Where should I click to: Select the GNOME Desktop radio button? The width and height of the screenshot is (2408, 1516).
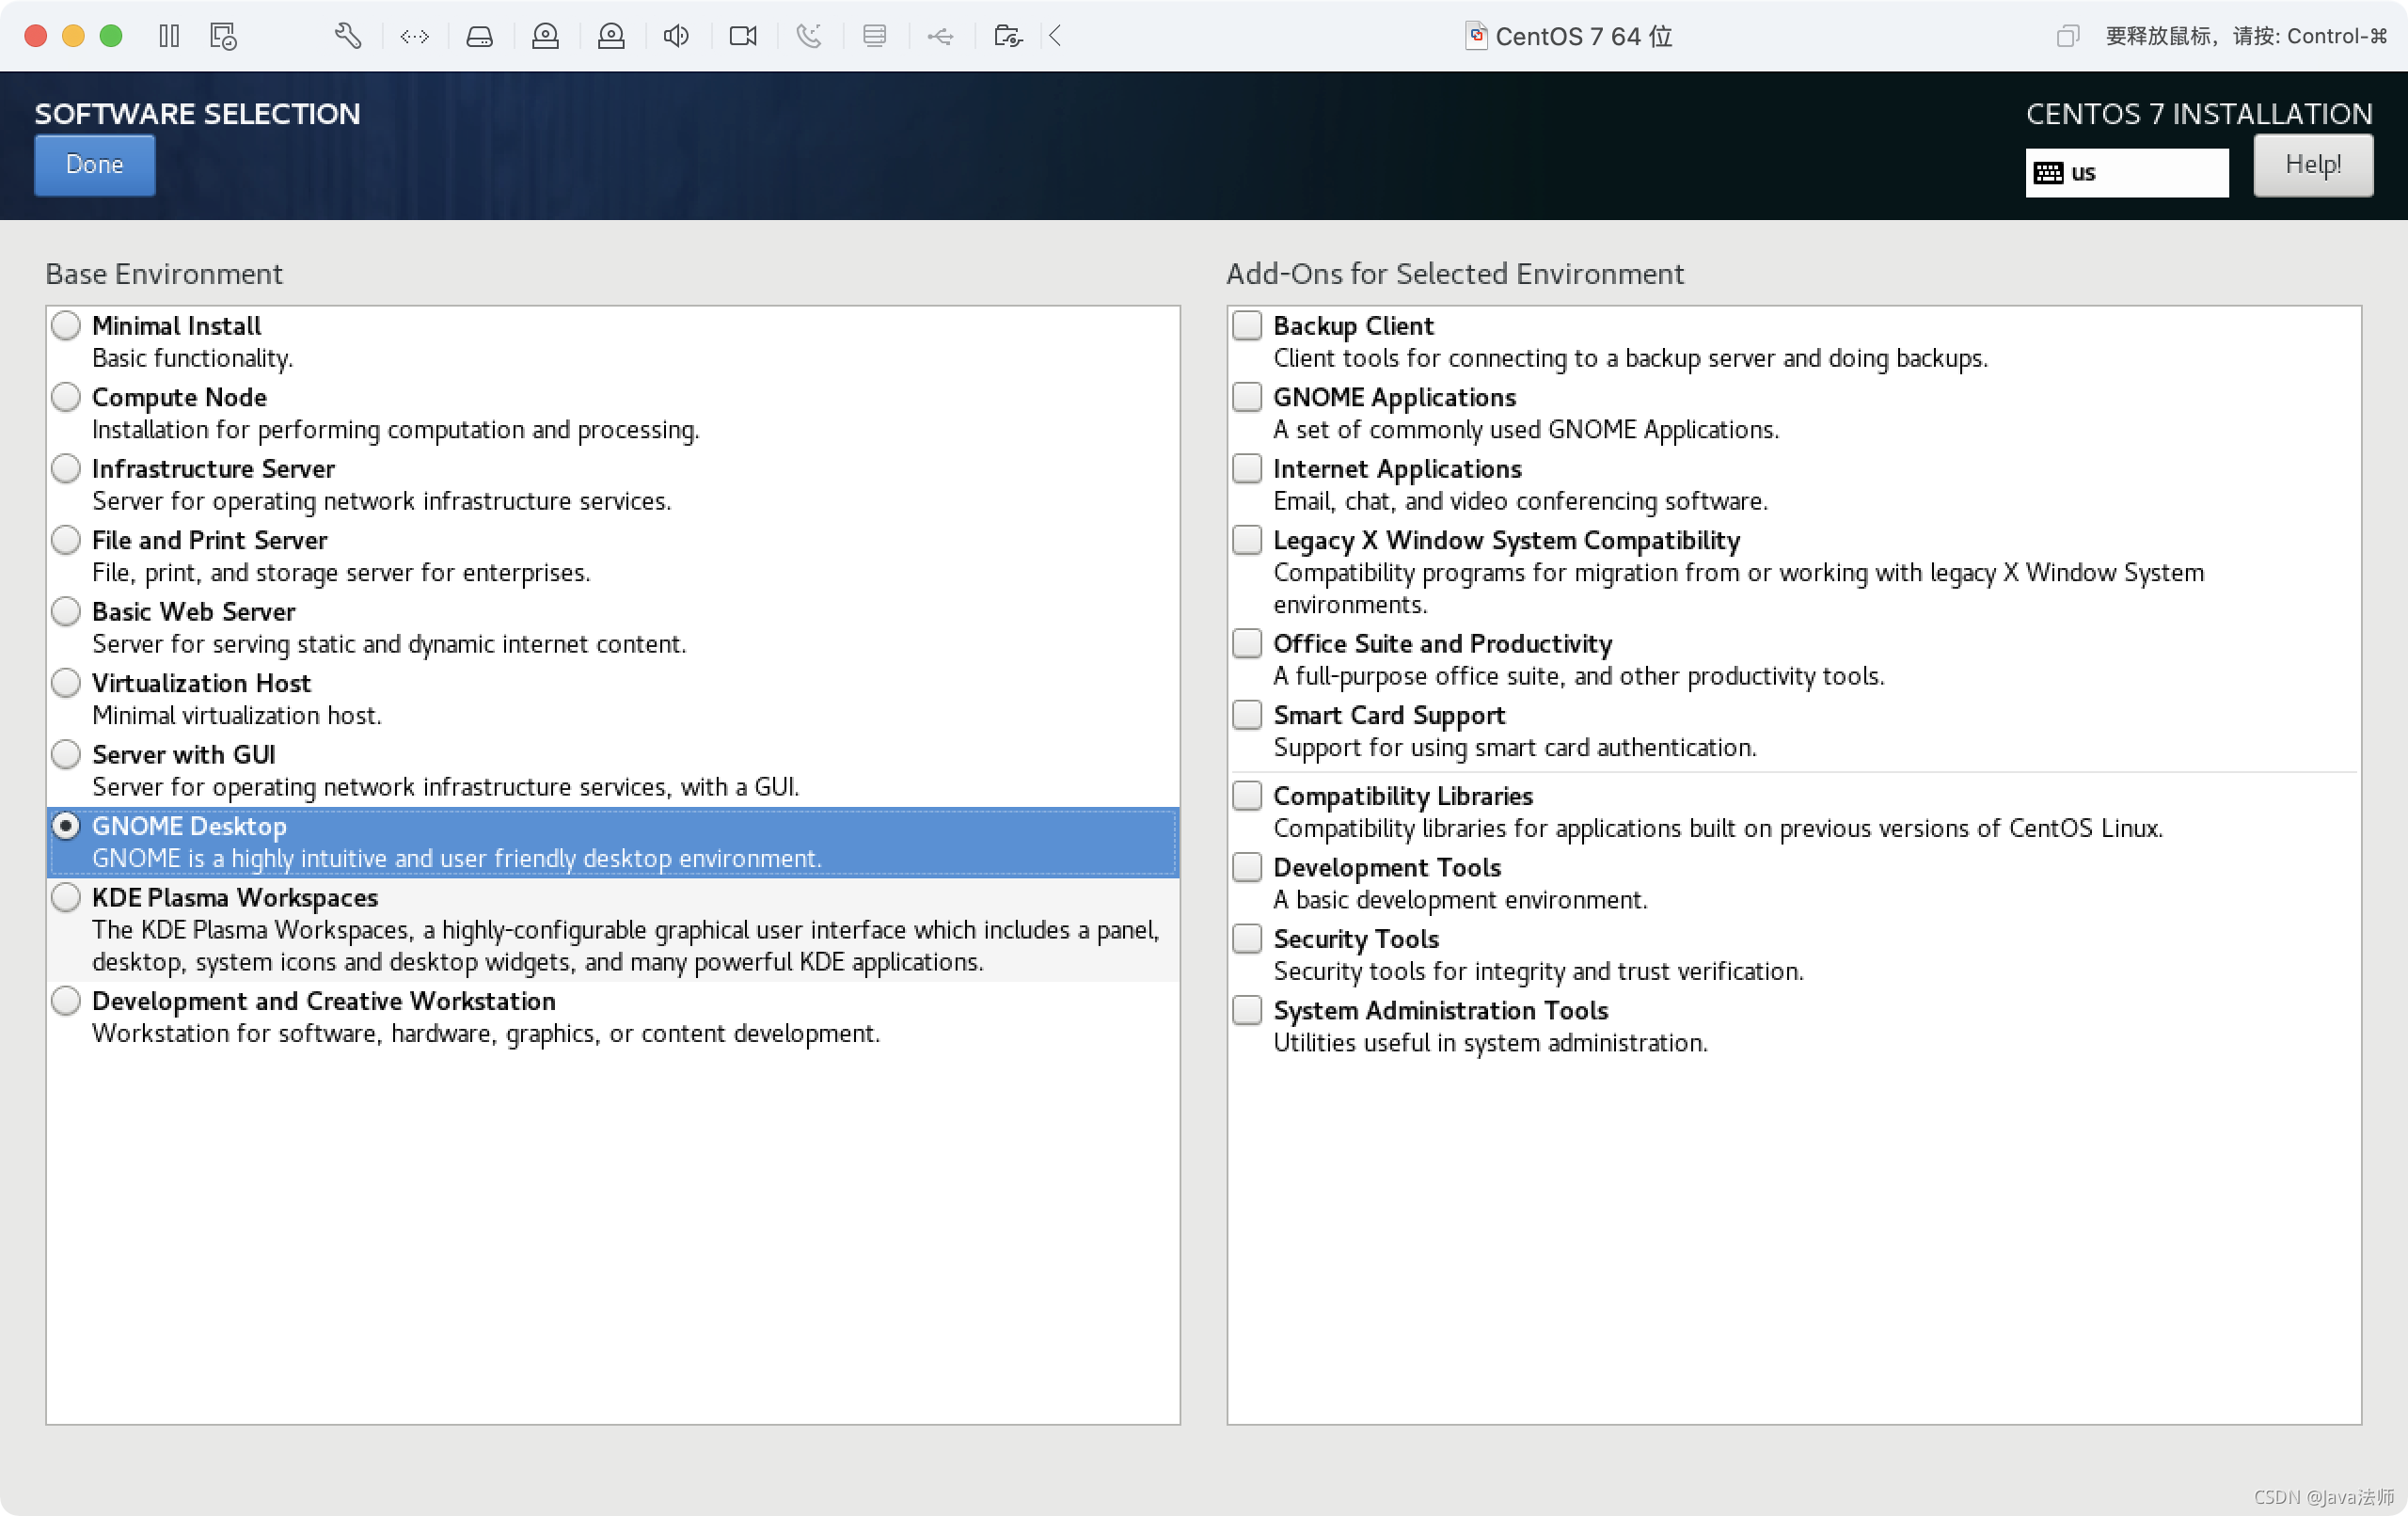pyautogui.click(x=66, y=826)
